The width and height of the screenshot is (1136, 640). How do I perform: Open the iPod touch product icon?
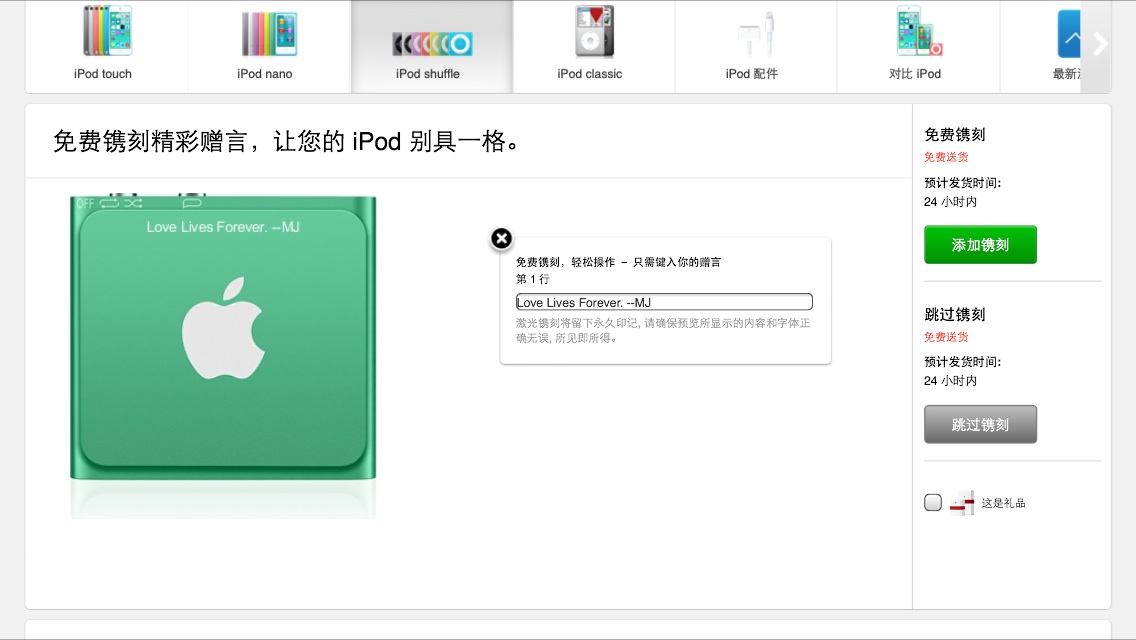[x=107, y=30]
